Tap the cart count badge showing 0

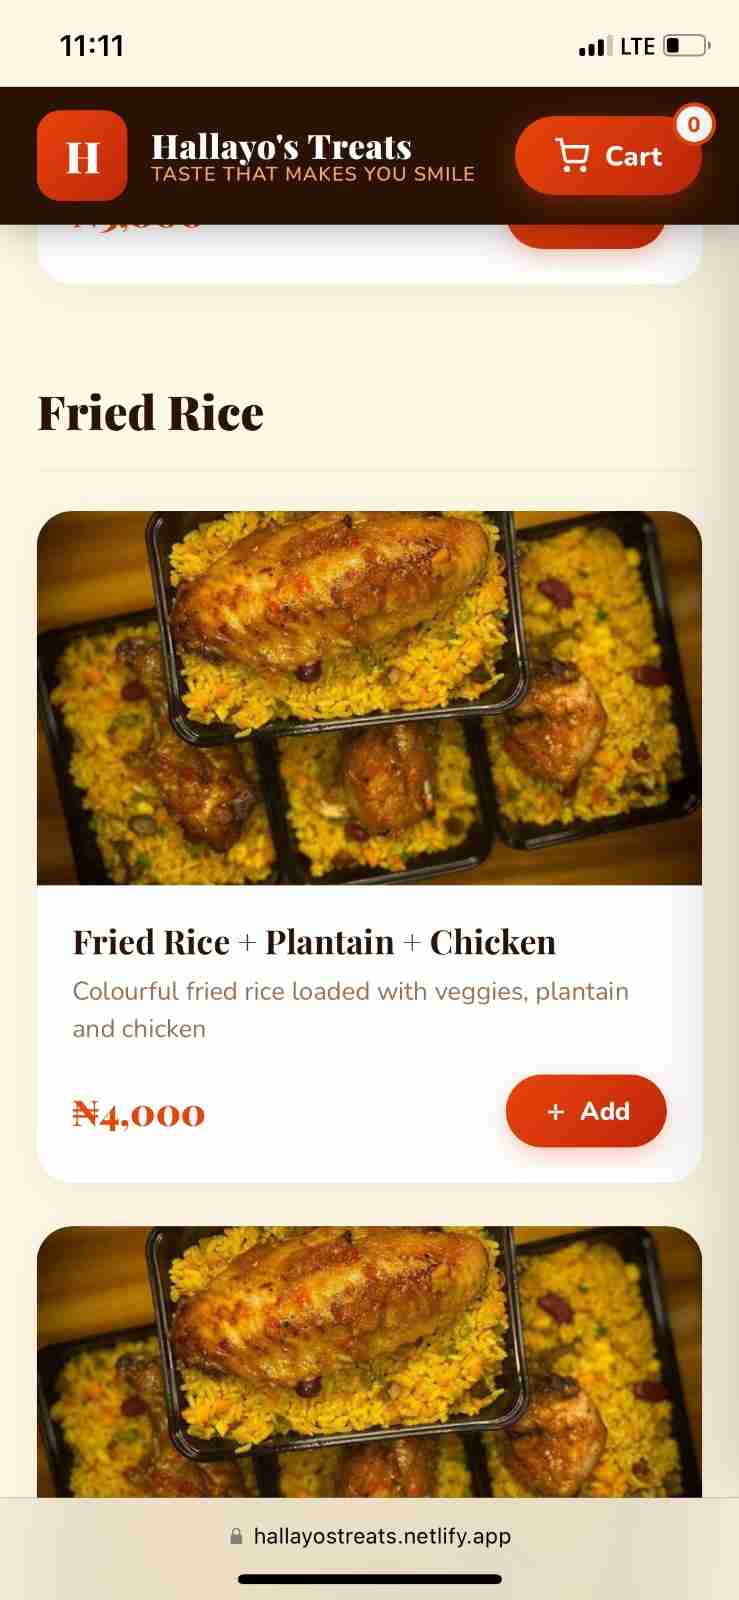[694, 124]
